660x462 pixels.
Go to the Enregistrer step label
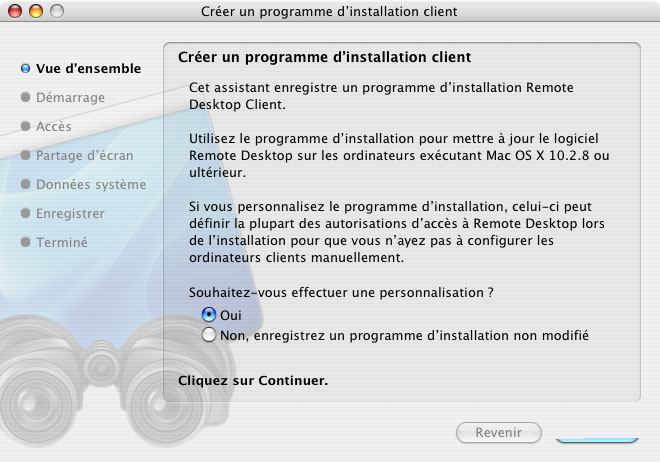[x=70, y=213]
